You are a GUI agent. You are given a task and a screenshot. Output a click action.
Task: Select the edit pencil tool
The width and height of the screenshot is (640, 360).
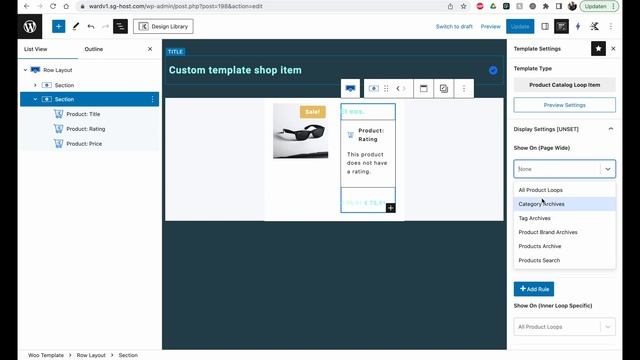[76, 27]
